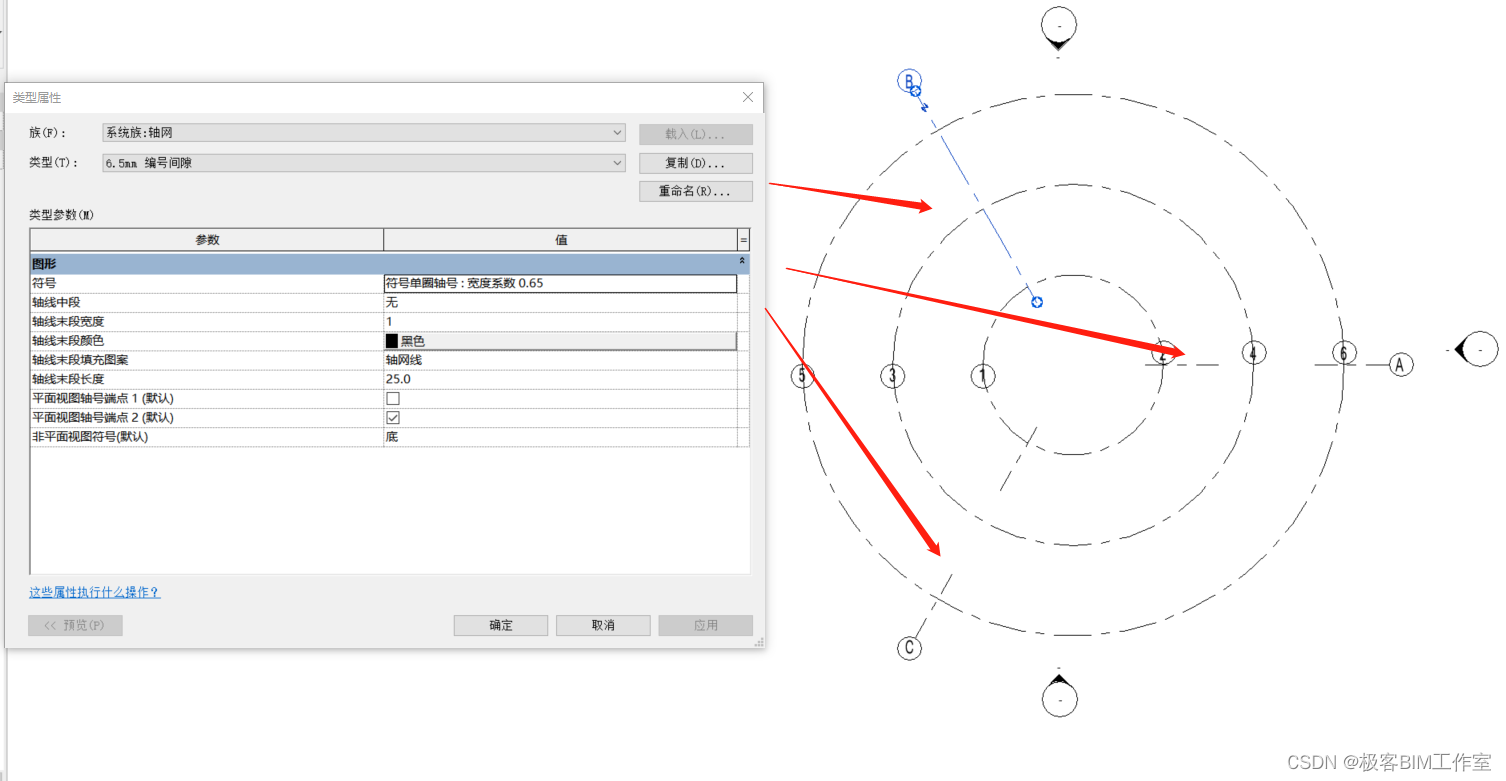The height and width of the screenshot is (781, 1506).
Task: Open 这些属性执行什么操作? help link
Action: tap(94, 592)
